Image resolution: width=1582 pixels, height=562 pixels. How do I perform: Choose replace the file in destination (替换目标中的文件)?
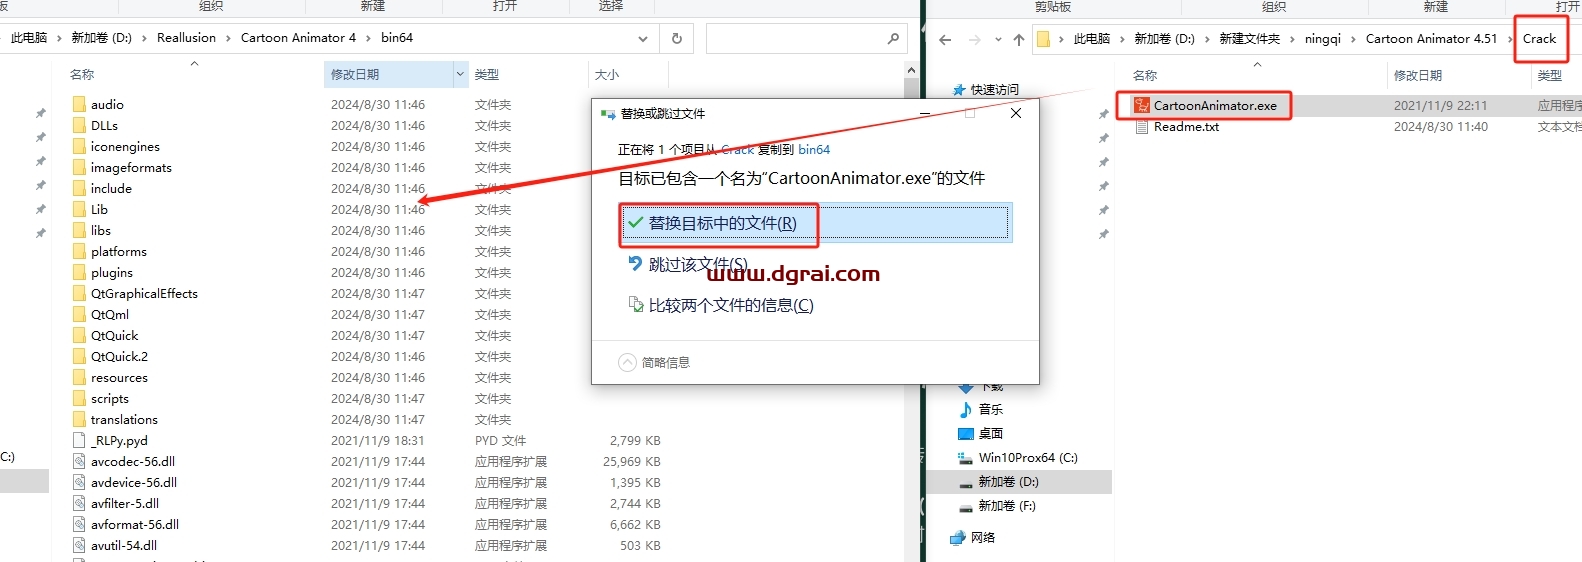(816, 223)
